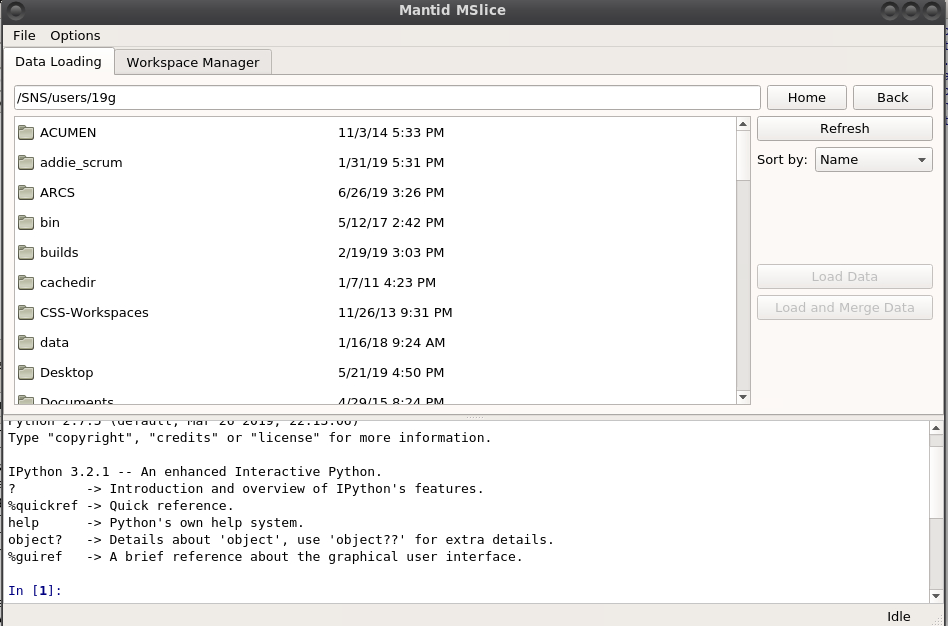Open the File menu
This screenshot has width=948, height=626.
click(24, 35)
